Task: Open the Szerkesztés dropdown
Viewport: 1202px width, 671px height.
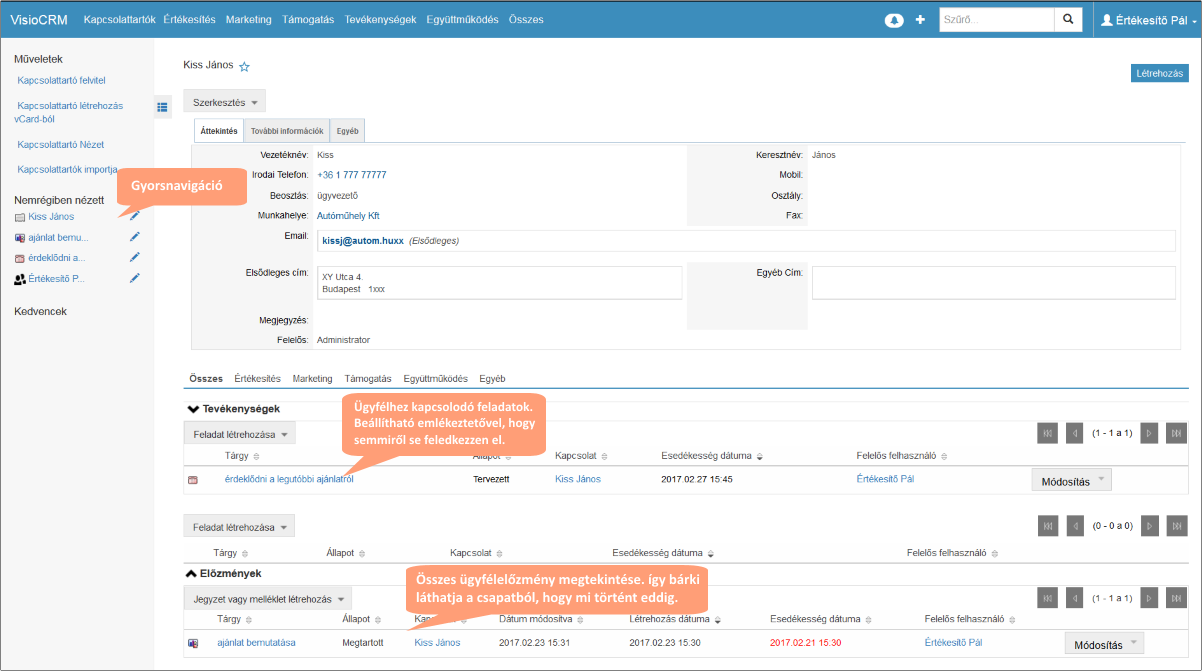Action: click(x=224, y=102)
